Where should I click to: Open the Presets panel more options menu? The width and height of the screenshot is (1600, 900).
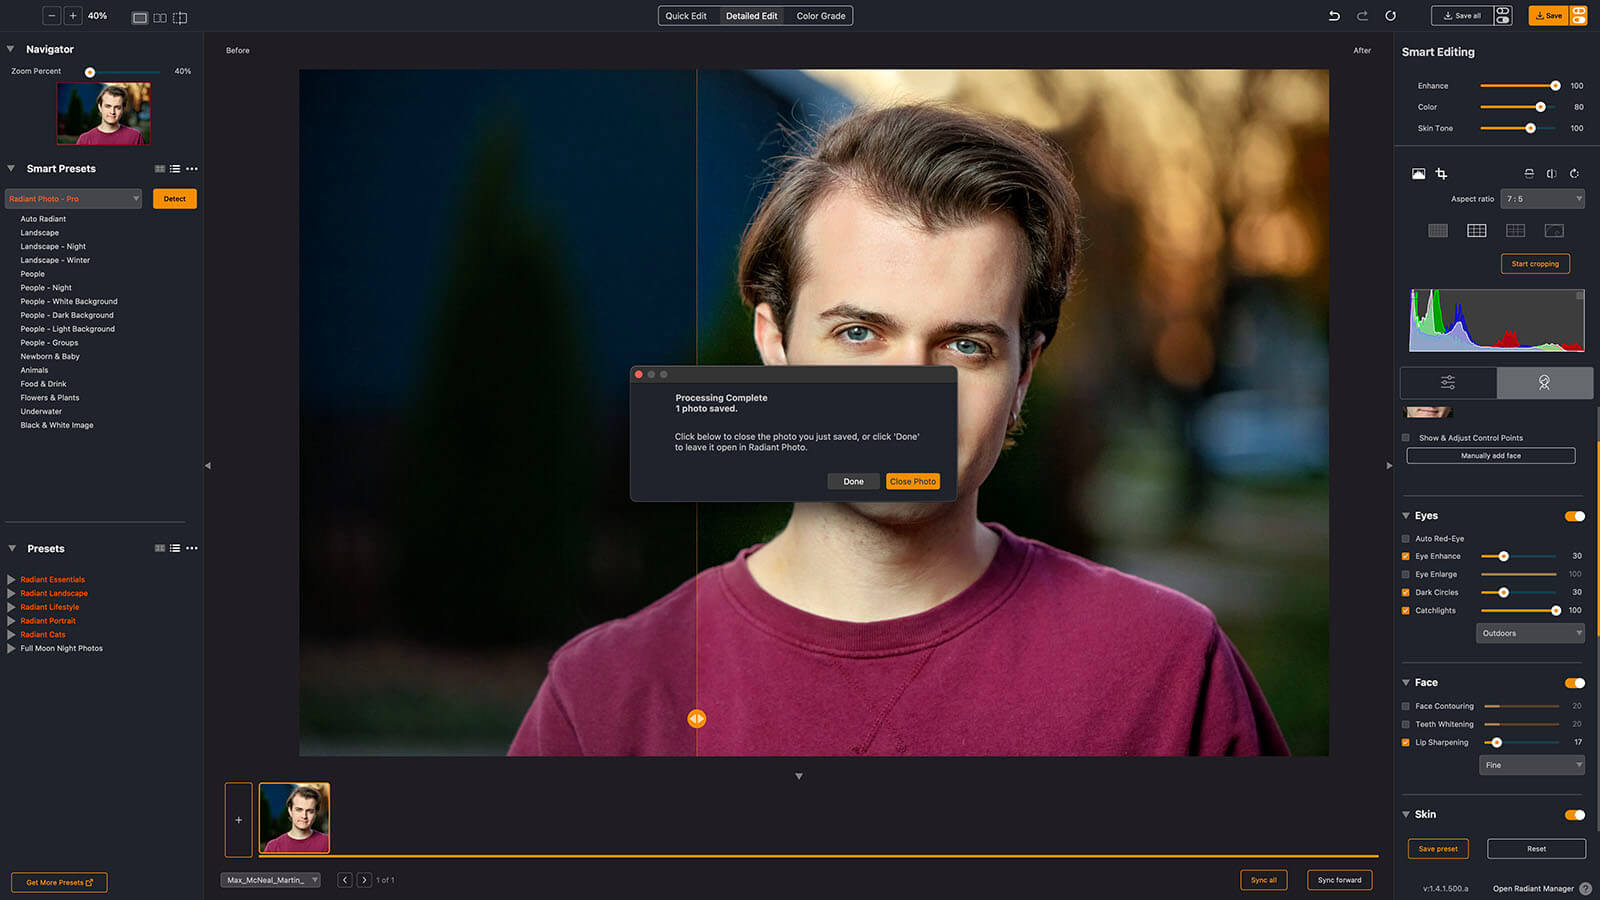pos(192,548)
